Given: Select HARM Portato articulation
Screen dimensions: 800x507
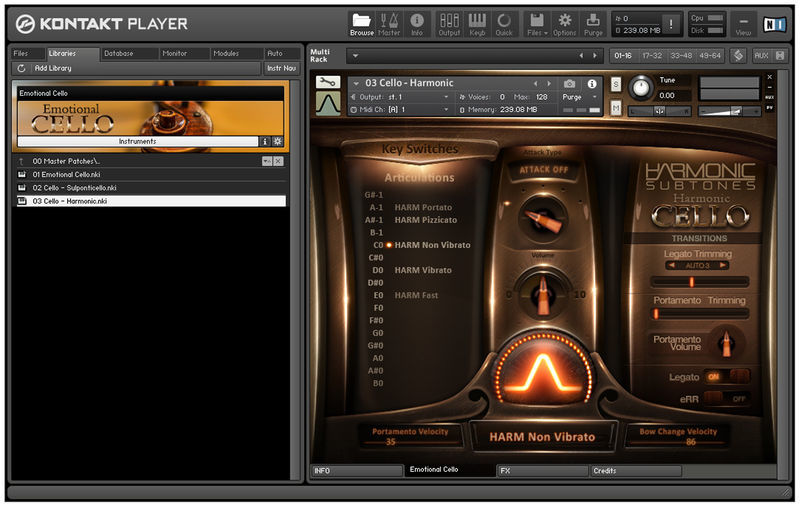Looking at the screenshot, I should [x=423, y=208].
